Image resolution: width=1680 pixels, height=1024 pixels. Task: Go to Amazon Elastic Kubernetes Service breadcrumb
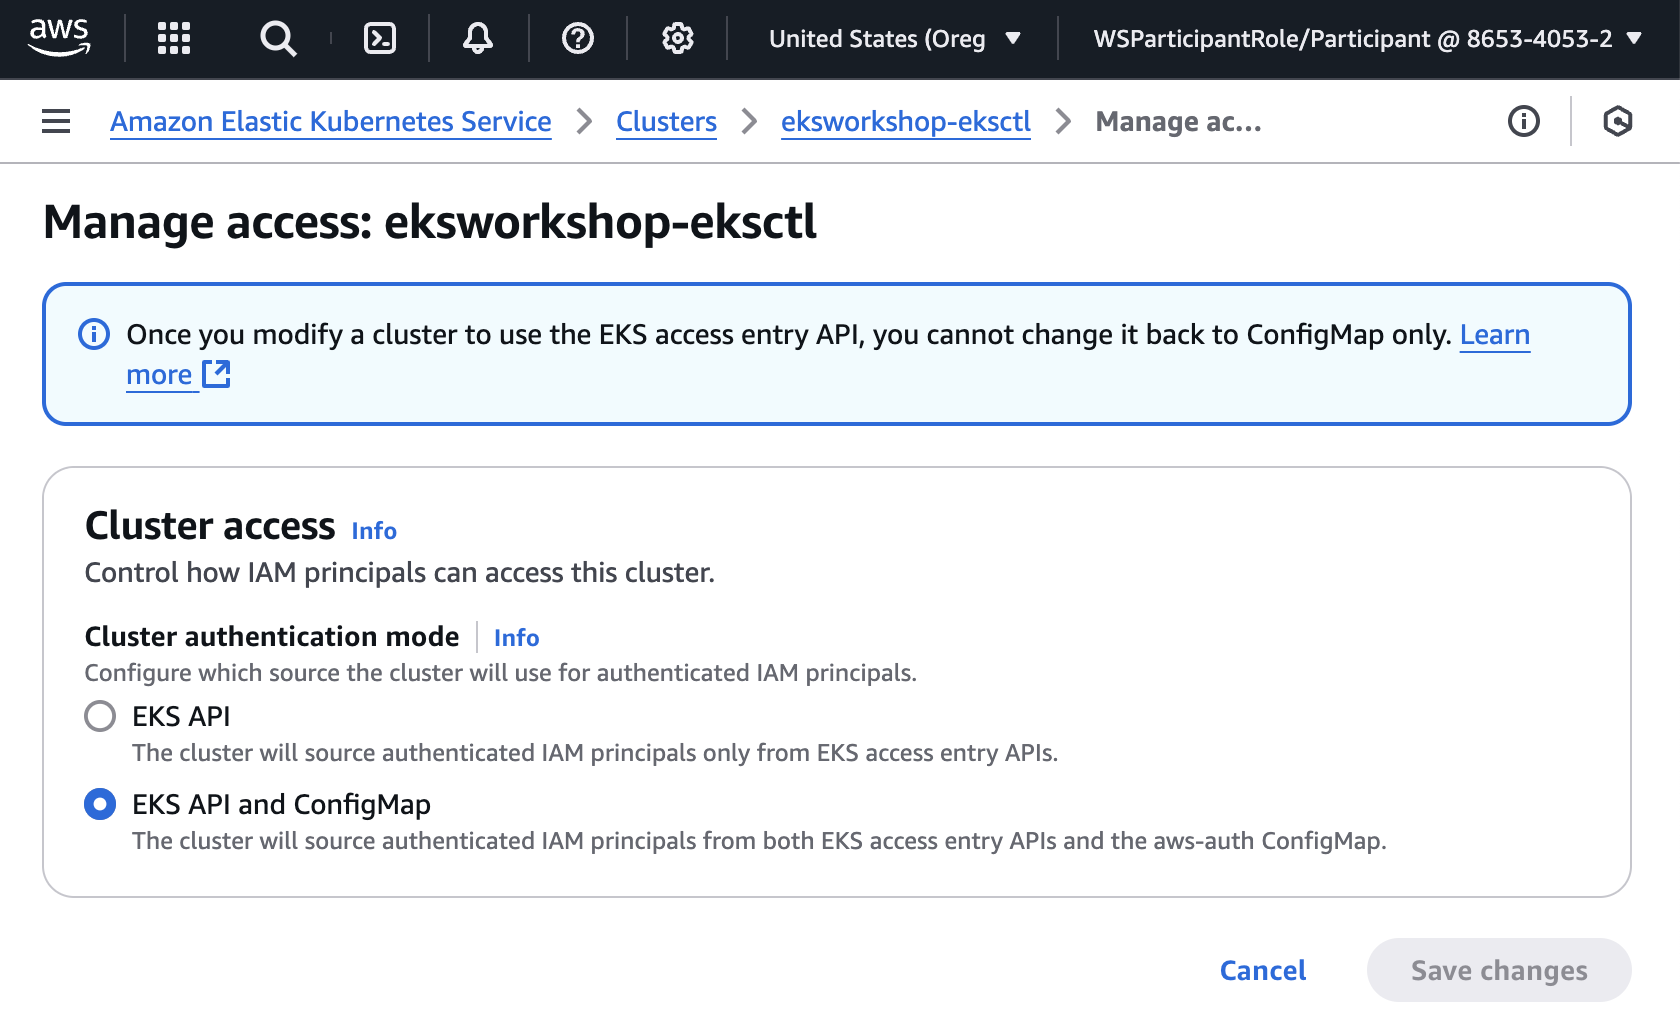[330, 121]
